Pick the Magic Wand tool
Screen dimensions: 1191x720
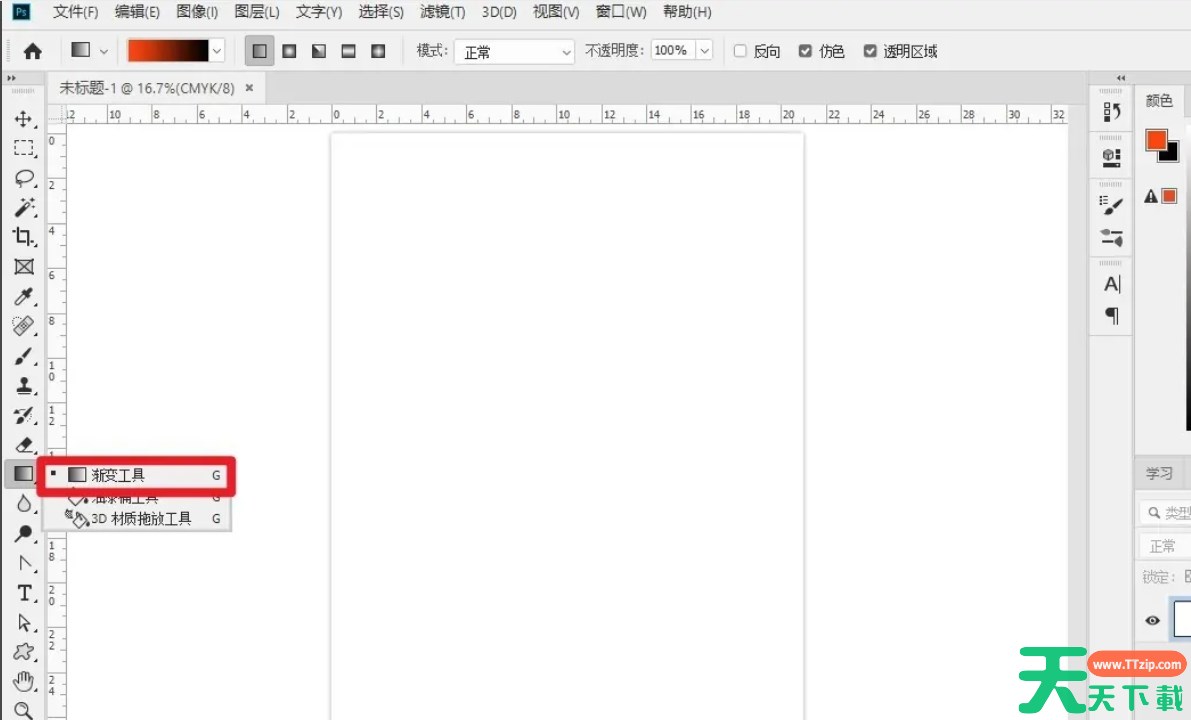tap(23, 208)
